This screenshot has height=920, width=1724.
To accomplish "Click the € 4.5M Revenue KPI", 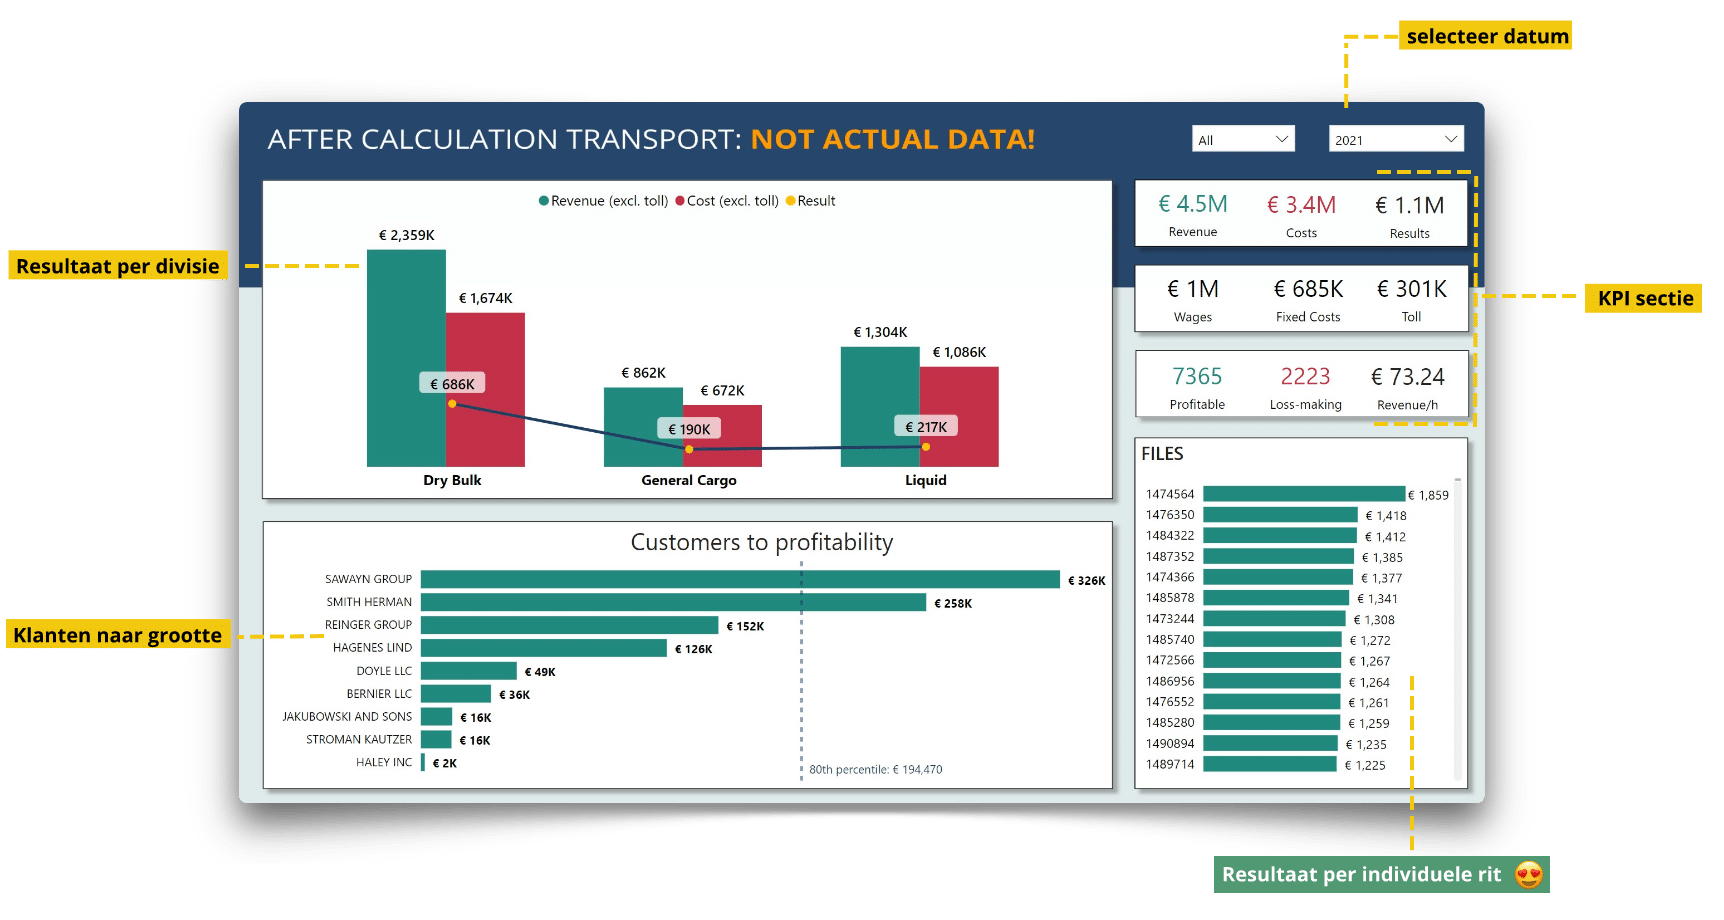I will point(1193,215).
